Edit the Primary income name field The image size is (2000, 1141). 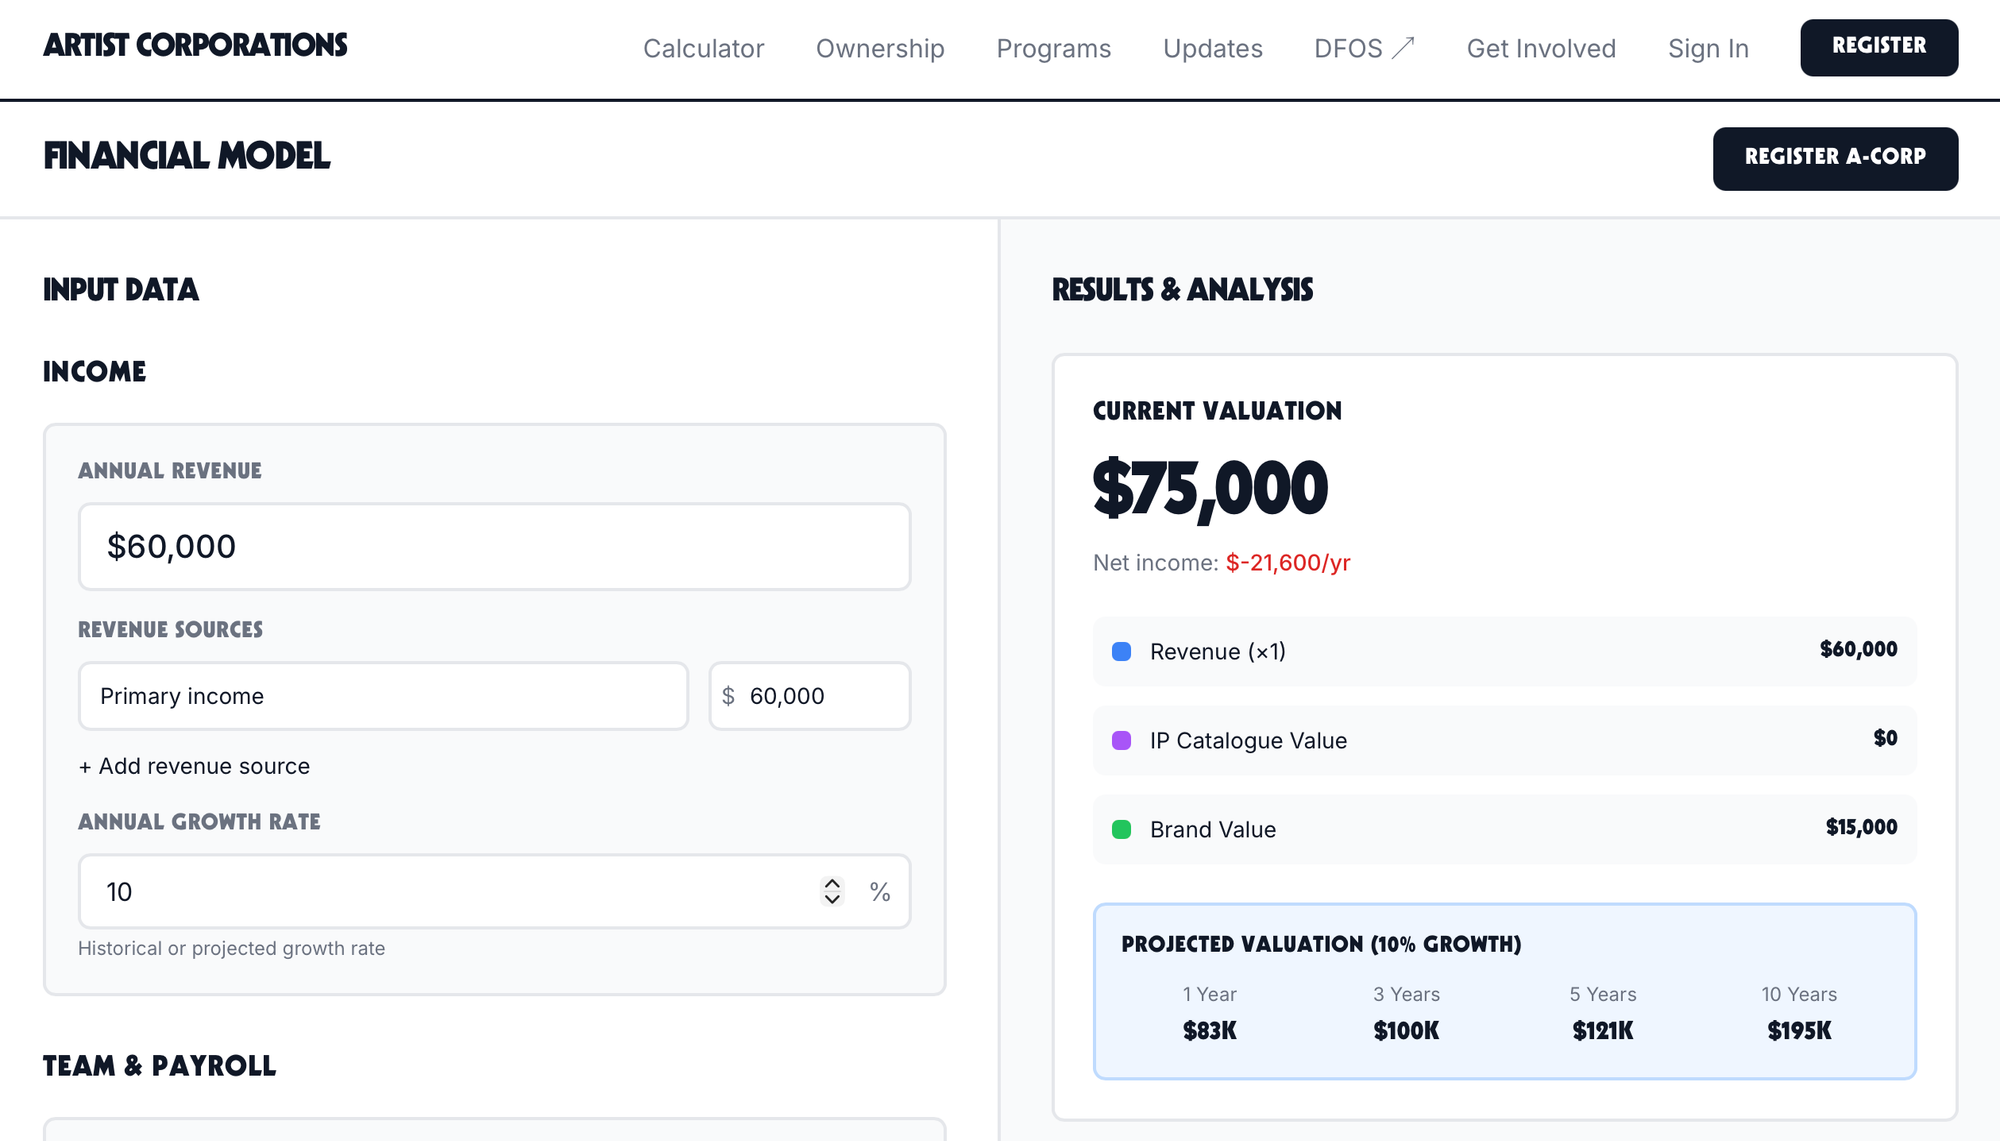[x=383, y=696]
